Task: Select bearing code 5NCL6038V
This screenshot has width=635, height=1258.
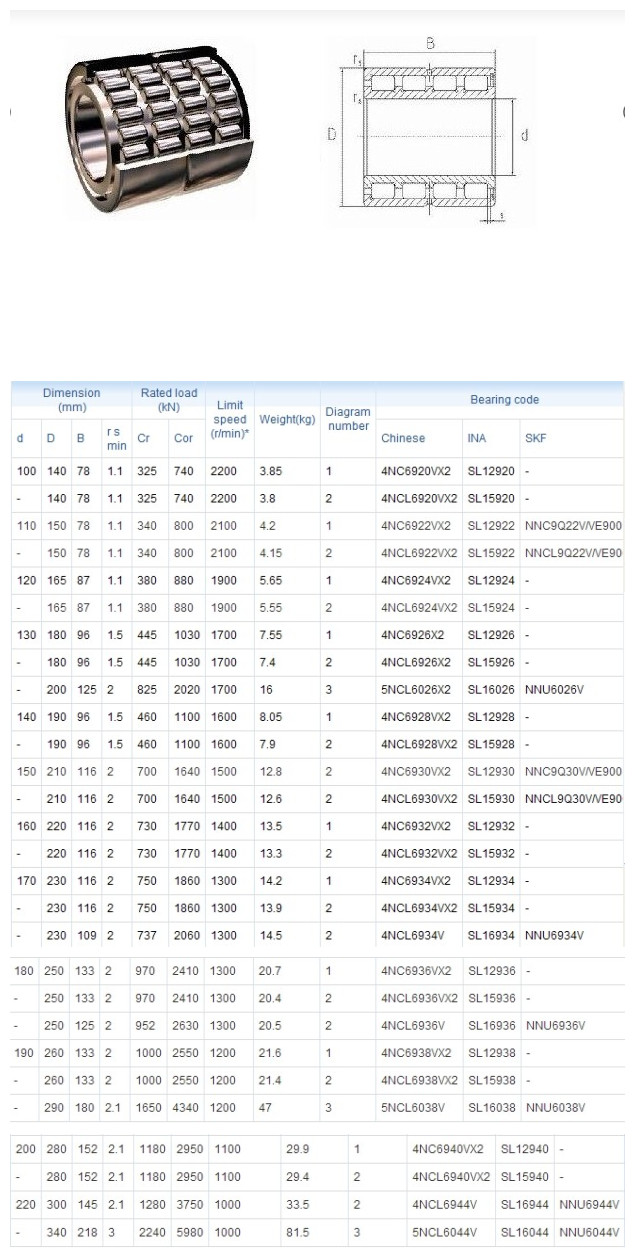Action: (x=413, y=1108)
